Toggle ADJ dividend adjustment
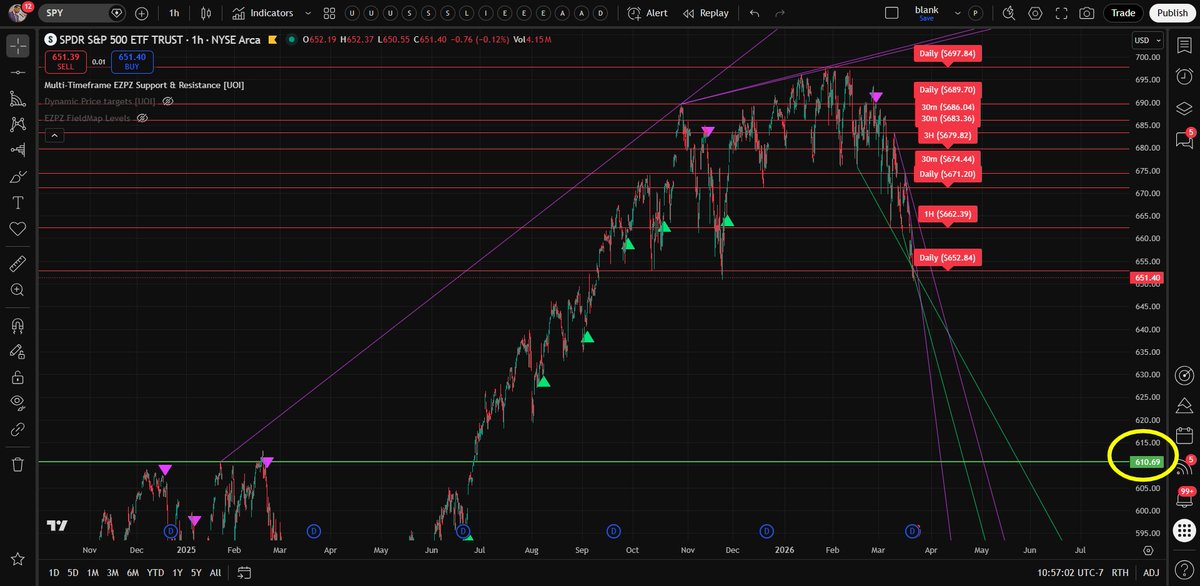Screen dimensions: 1200x586 pos(1152,573)
